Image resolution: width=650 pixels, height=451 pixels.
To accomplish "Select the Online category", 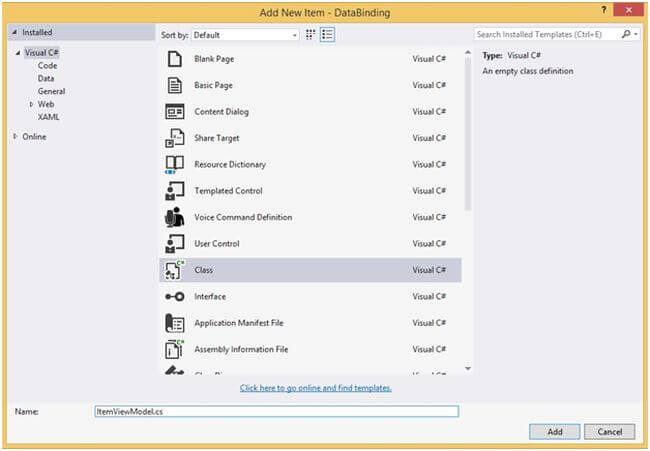I will [34, 136].
